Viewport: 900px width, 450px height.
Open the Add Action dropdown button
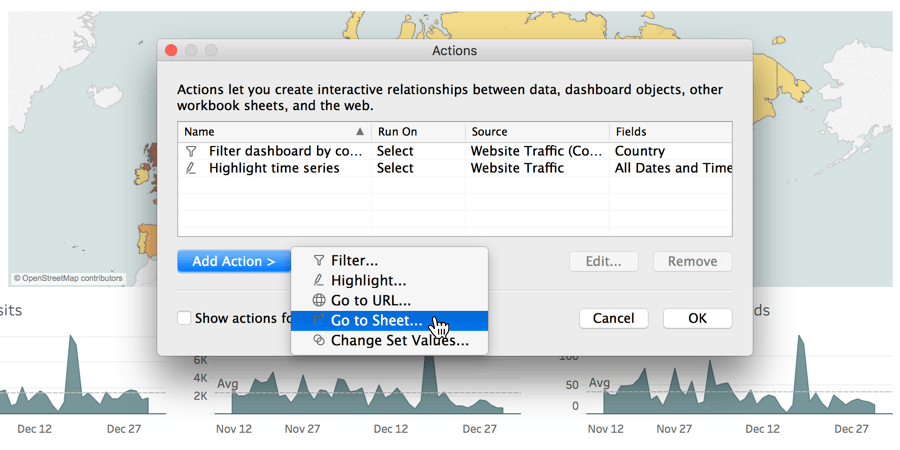tap(234, 261)
